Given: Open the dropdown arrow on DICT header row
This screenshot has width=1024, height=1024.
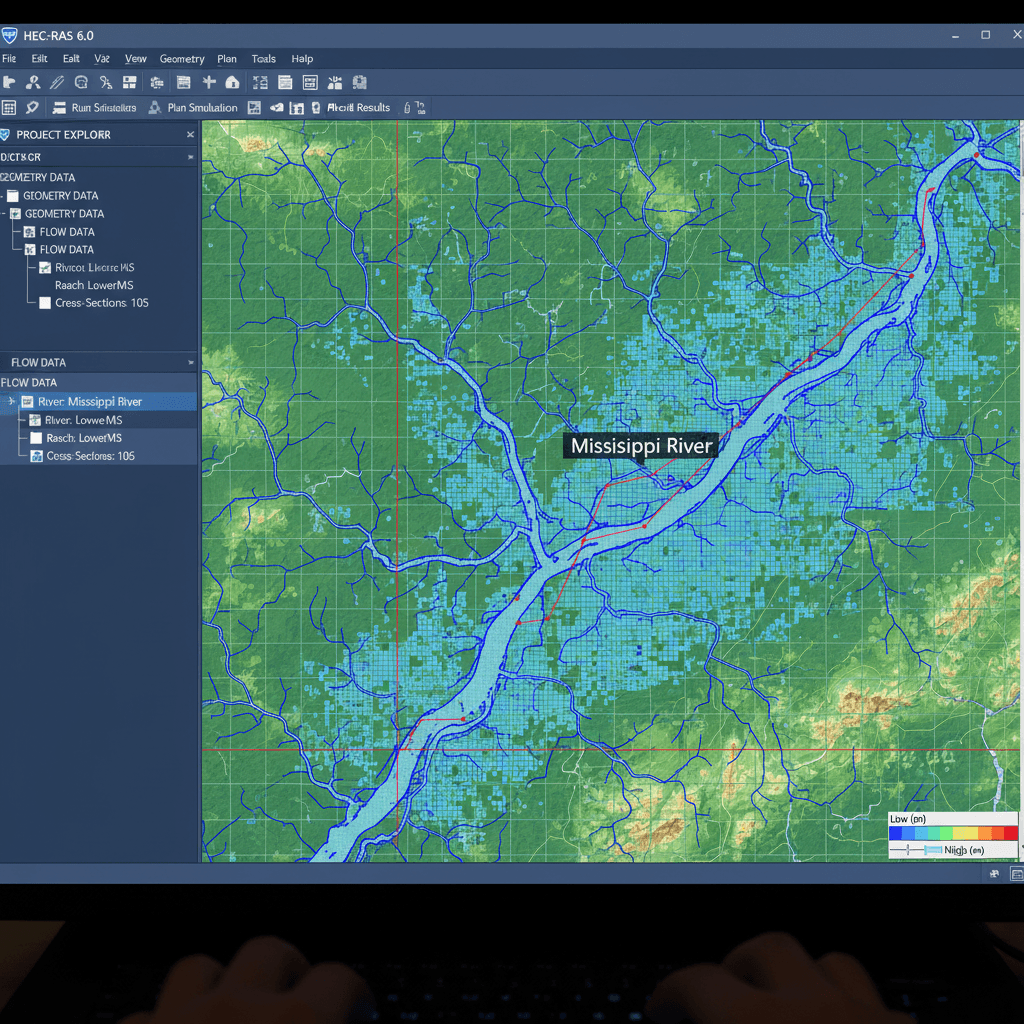Looking at the screenshot, I should point(191,157).
